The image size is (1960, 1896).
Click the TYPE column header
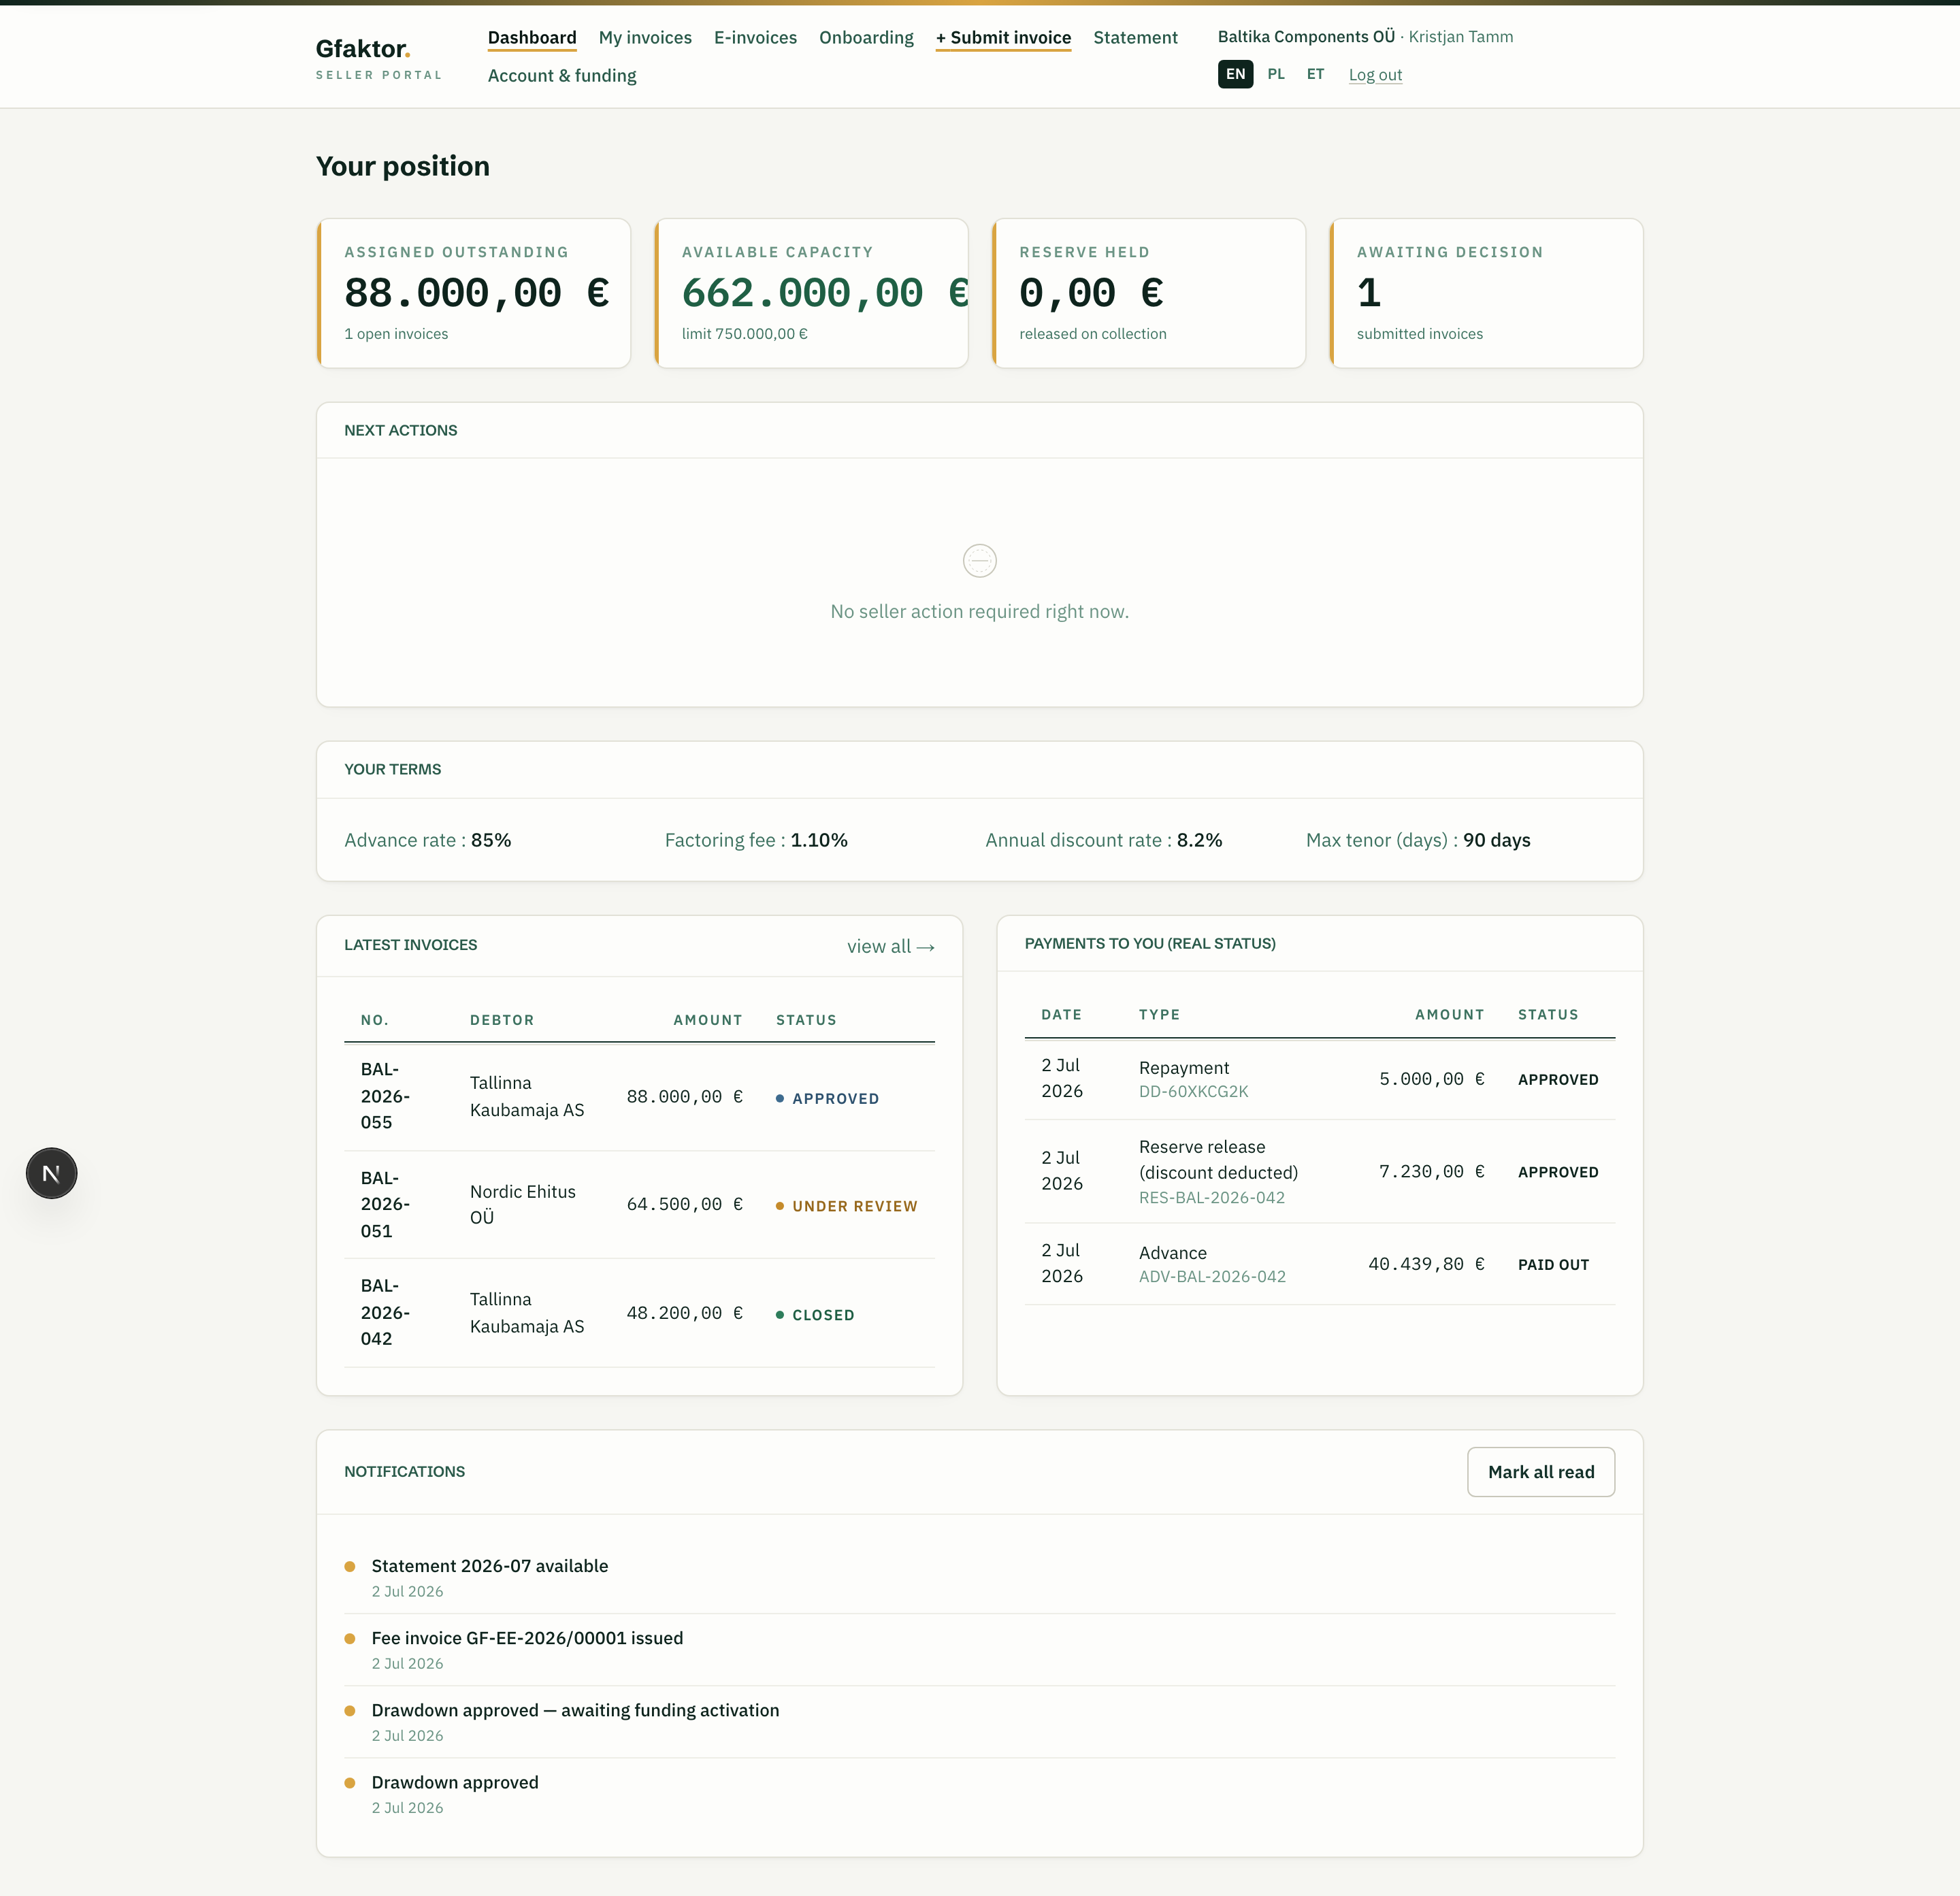pos(1159,1014)
